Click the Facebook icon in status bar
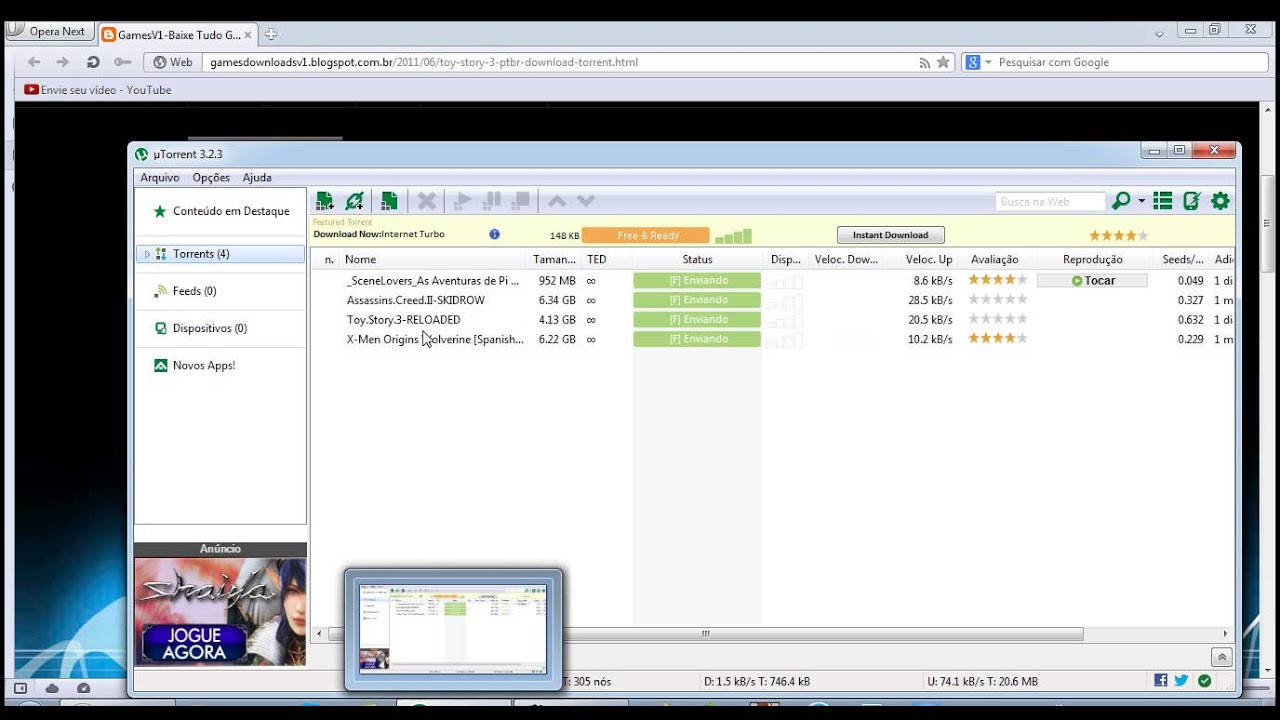The image size is (1280, 720). coord(1160,680)
